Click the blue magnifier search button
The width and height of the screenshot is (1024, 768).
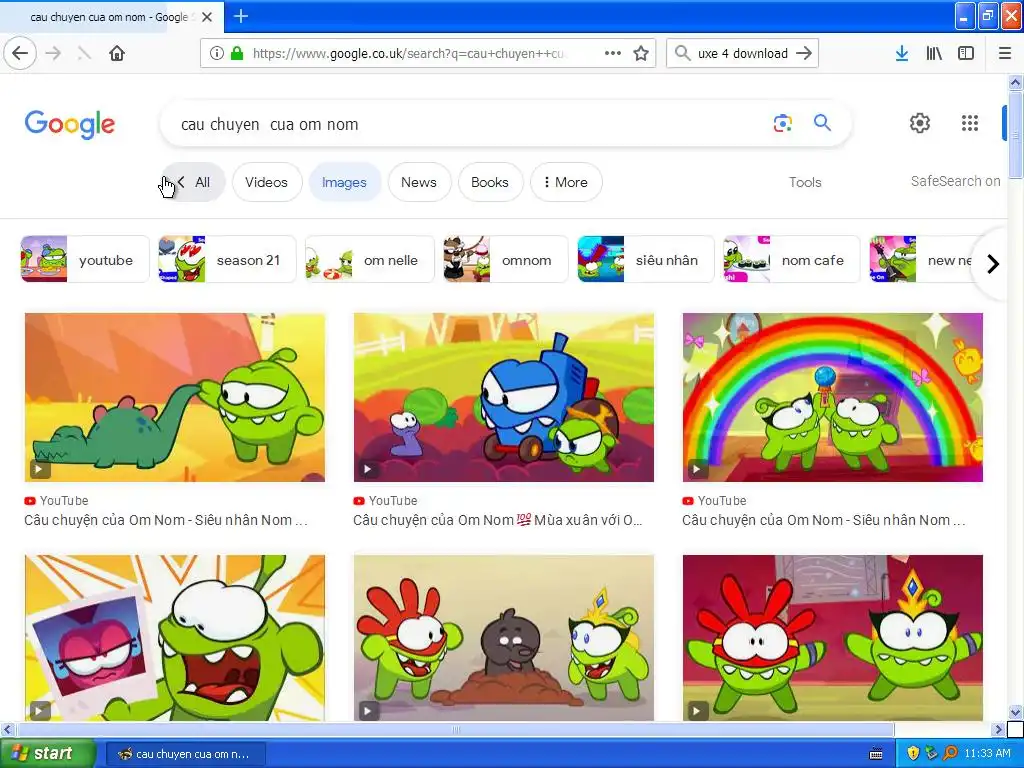(822, 122)
